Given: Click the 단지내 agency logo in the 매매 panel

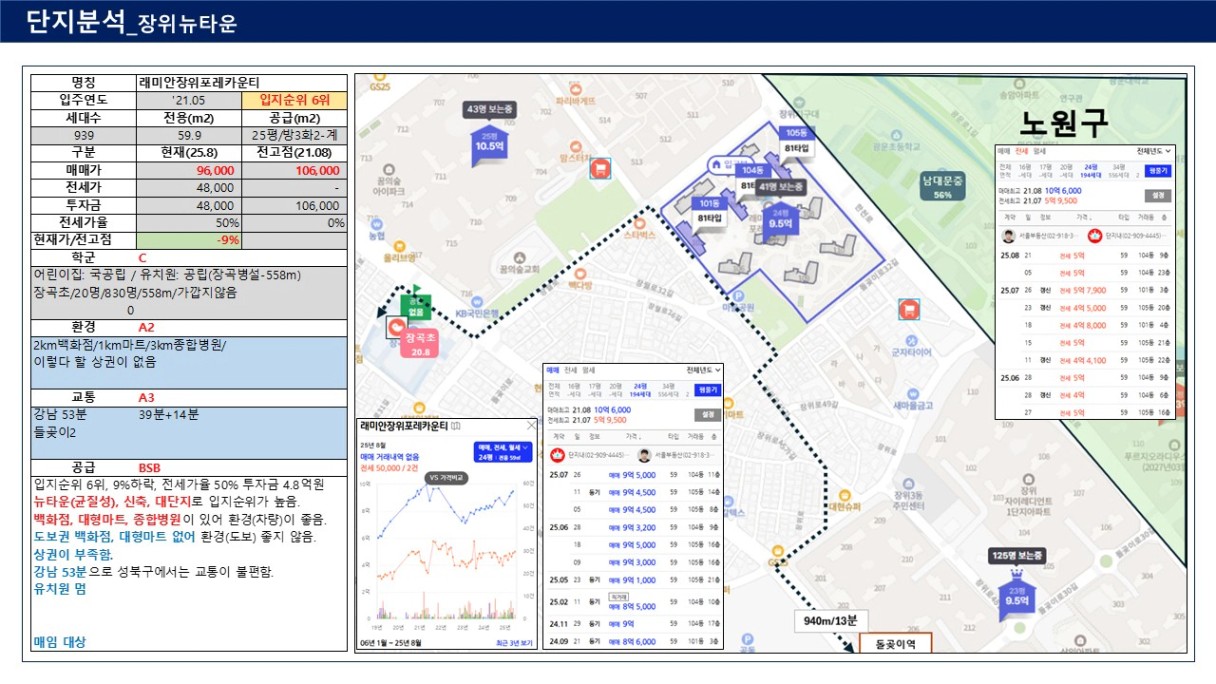Looking at the screenshot, I should (x=558, y=455).
